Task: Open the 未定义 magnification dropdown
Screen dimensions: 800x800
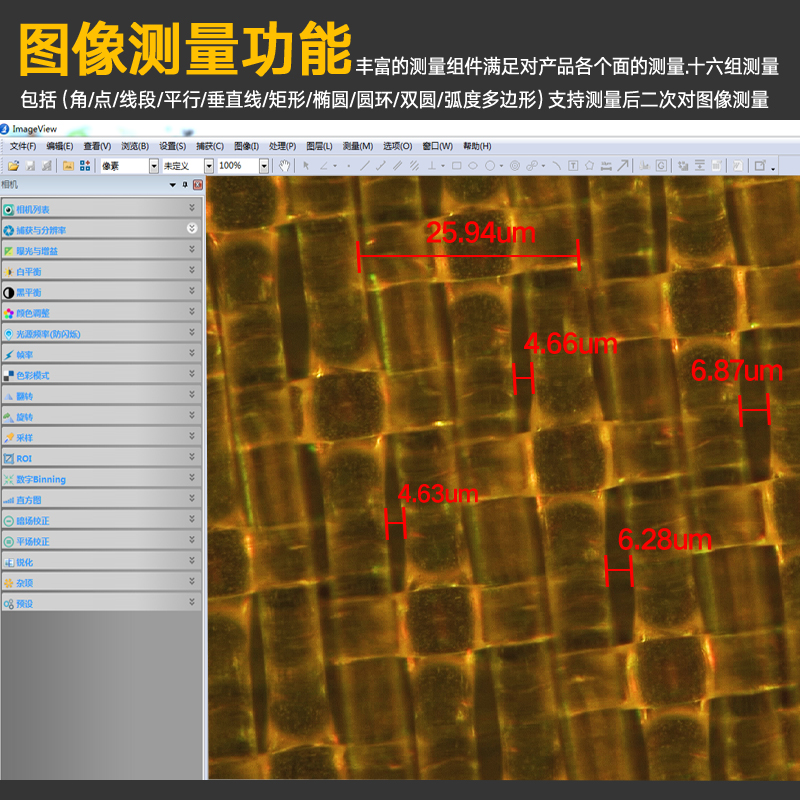Action: point(209,166)
